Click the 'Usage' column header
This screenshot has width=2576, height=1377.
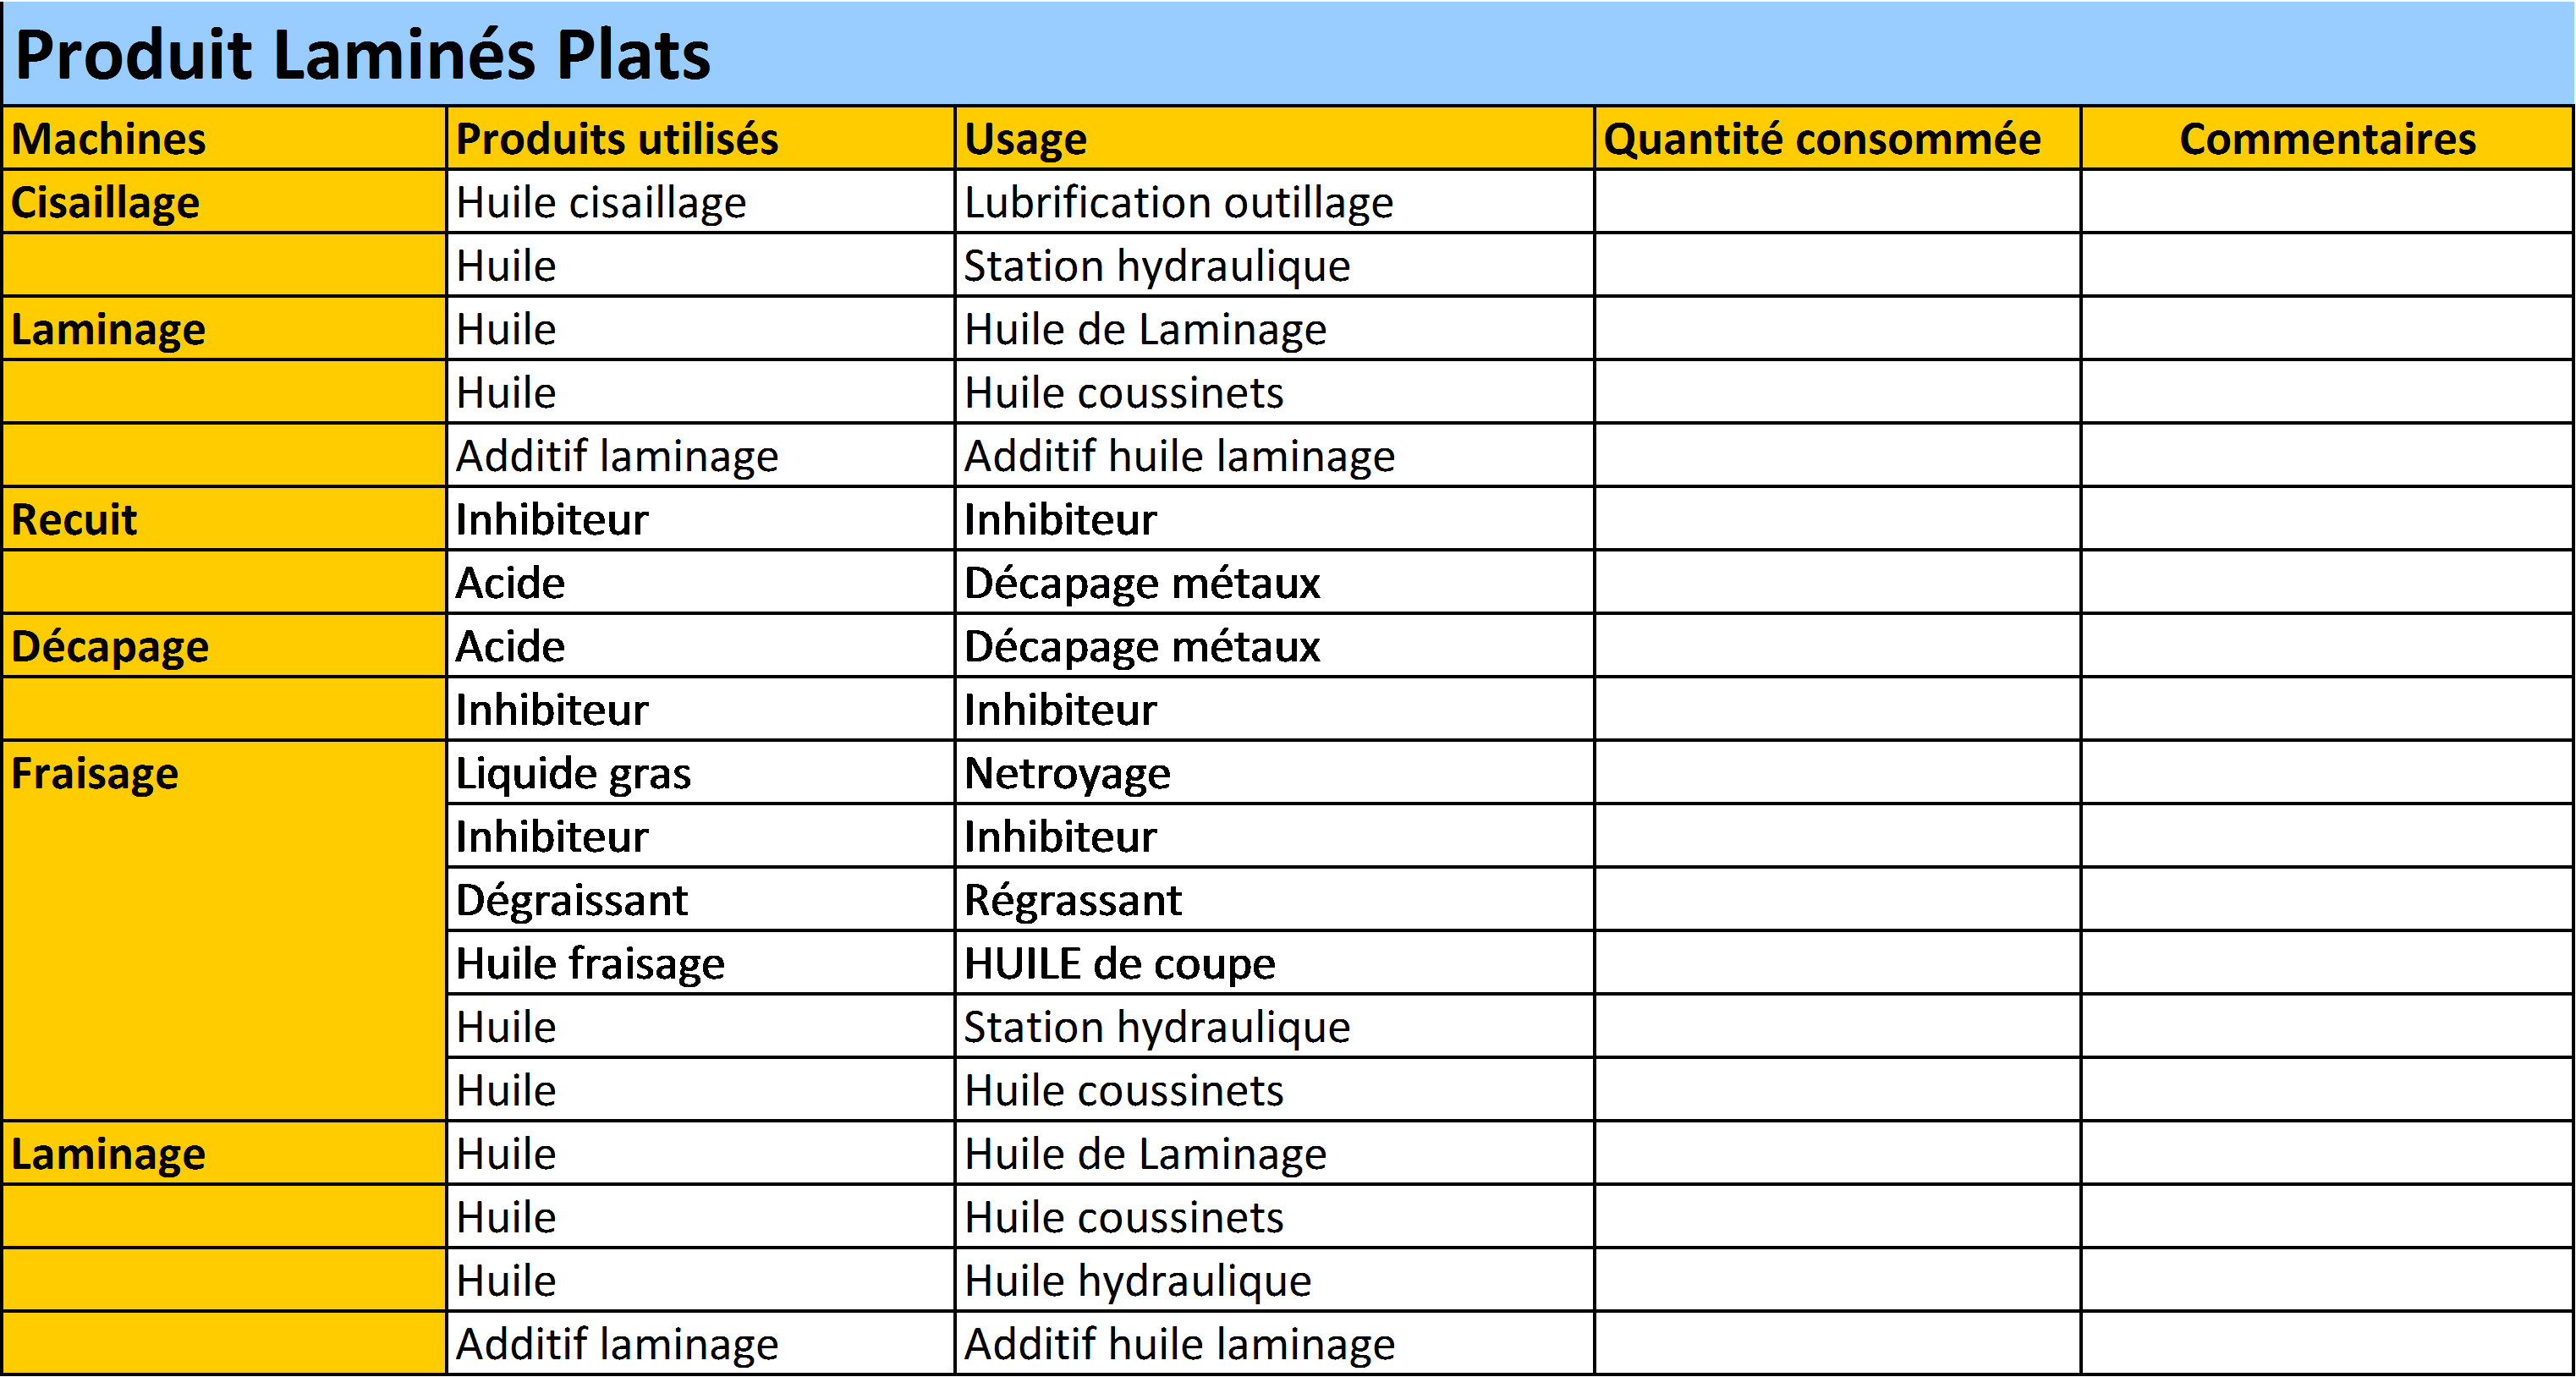(x=1025, y=139)
